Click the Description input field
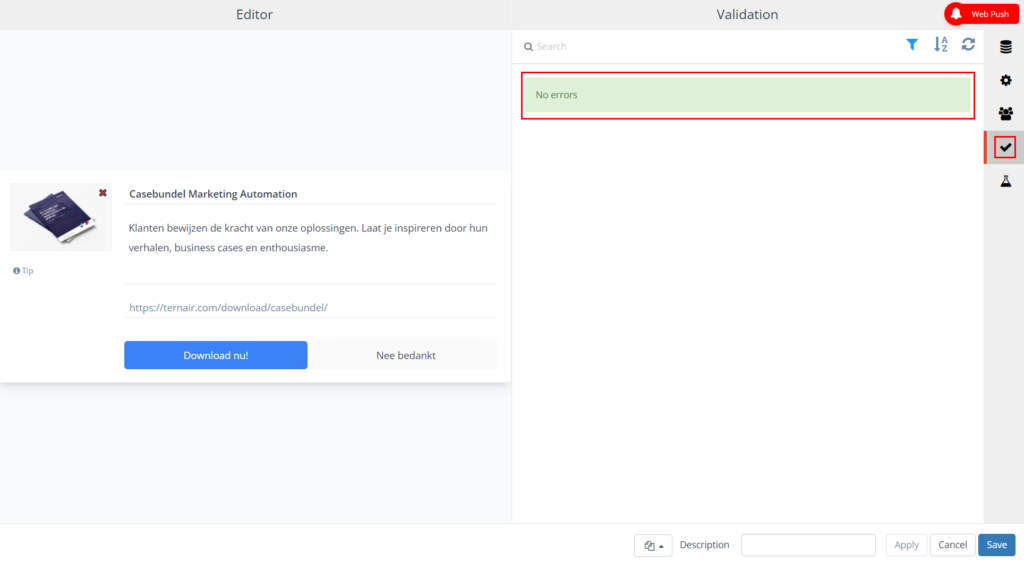 (808, 545)
